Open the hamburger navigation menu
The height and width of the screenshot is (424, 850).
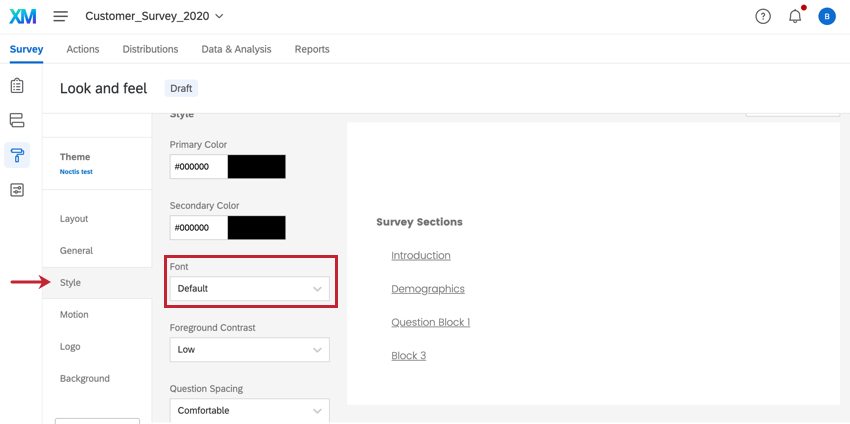(61, 16)
